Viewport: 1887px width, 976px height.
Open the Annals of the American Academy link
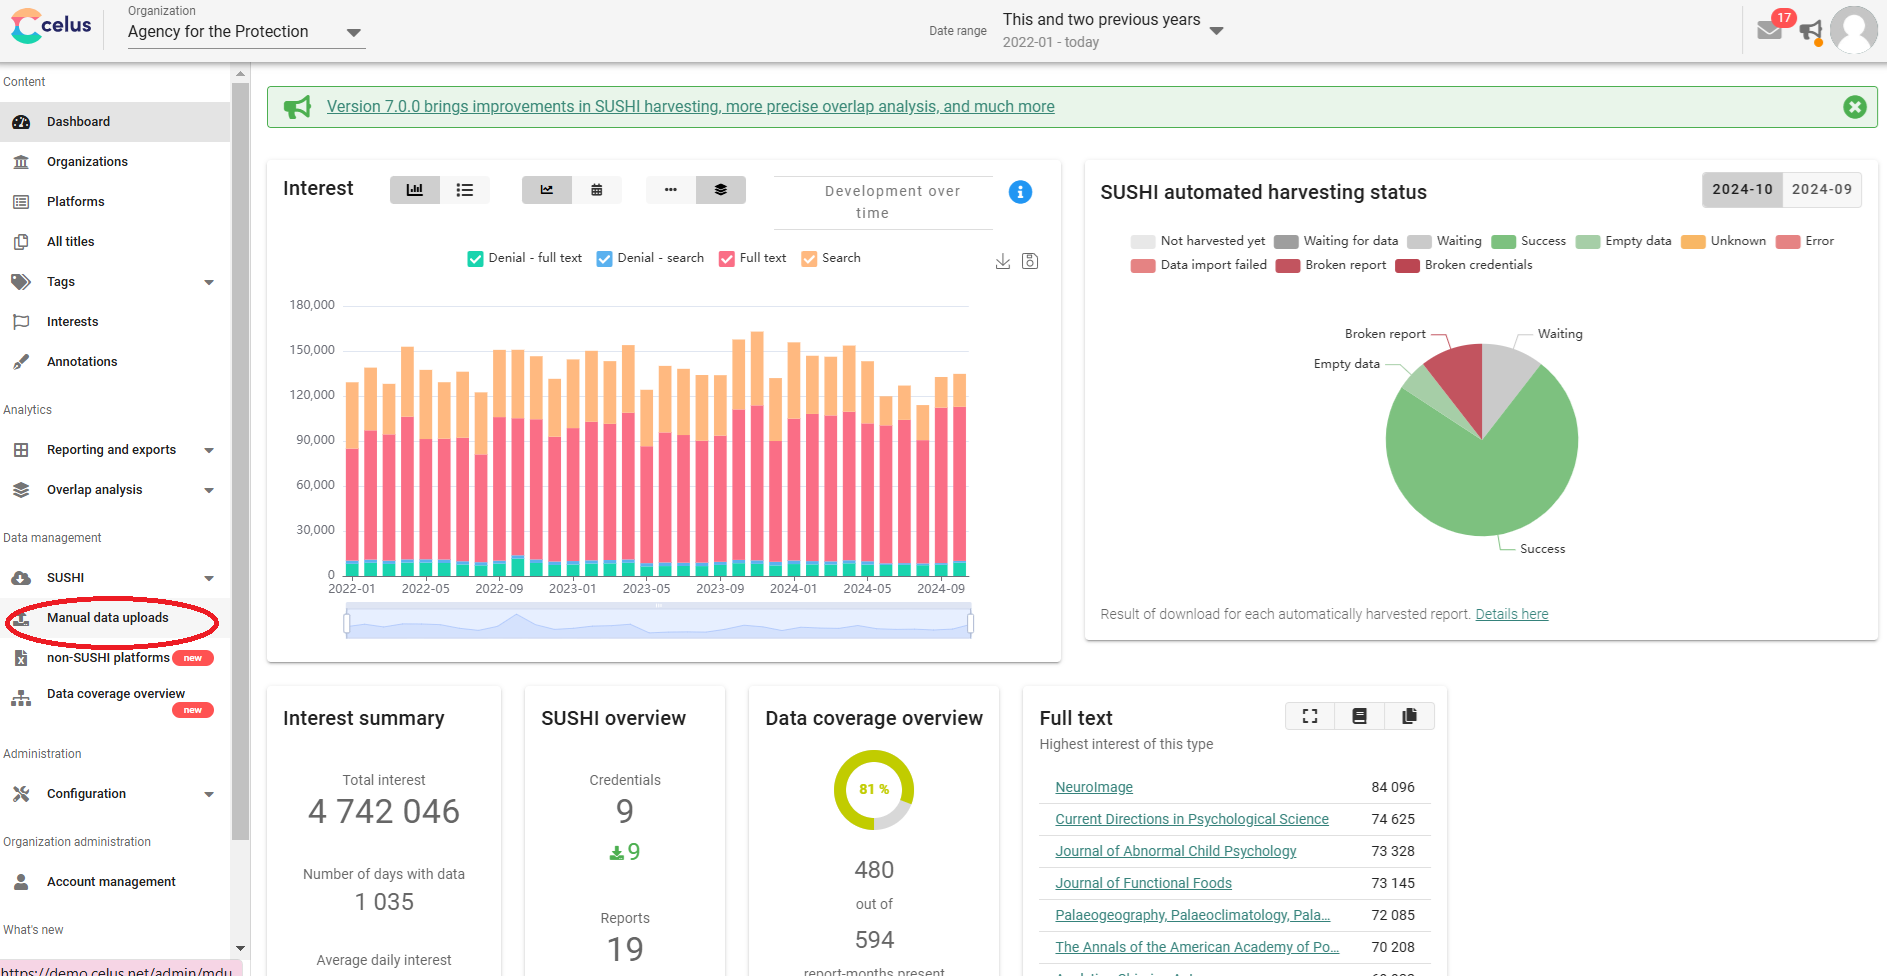[1197, 947]
